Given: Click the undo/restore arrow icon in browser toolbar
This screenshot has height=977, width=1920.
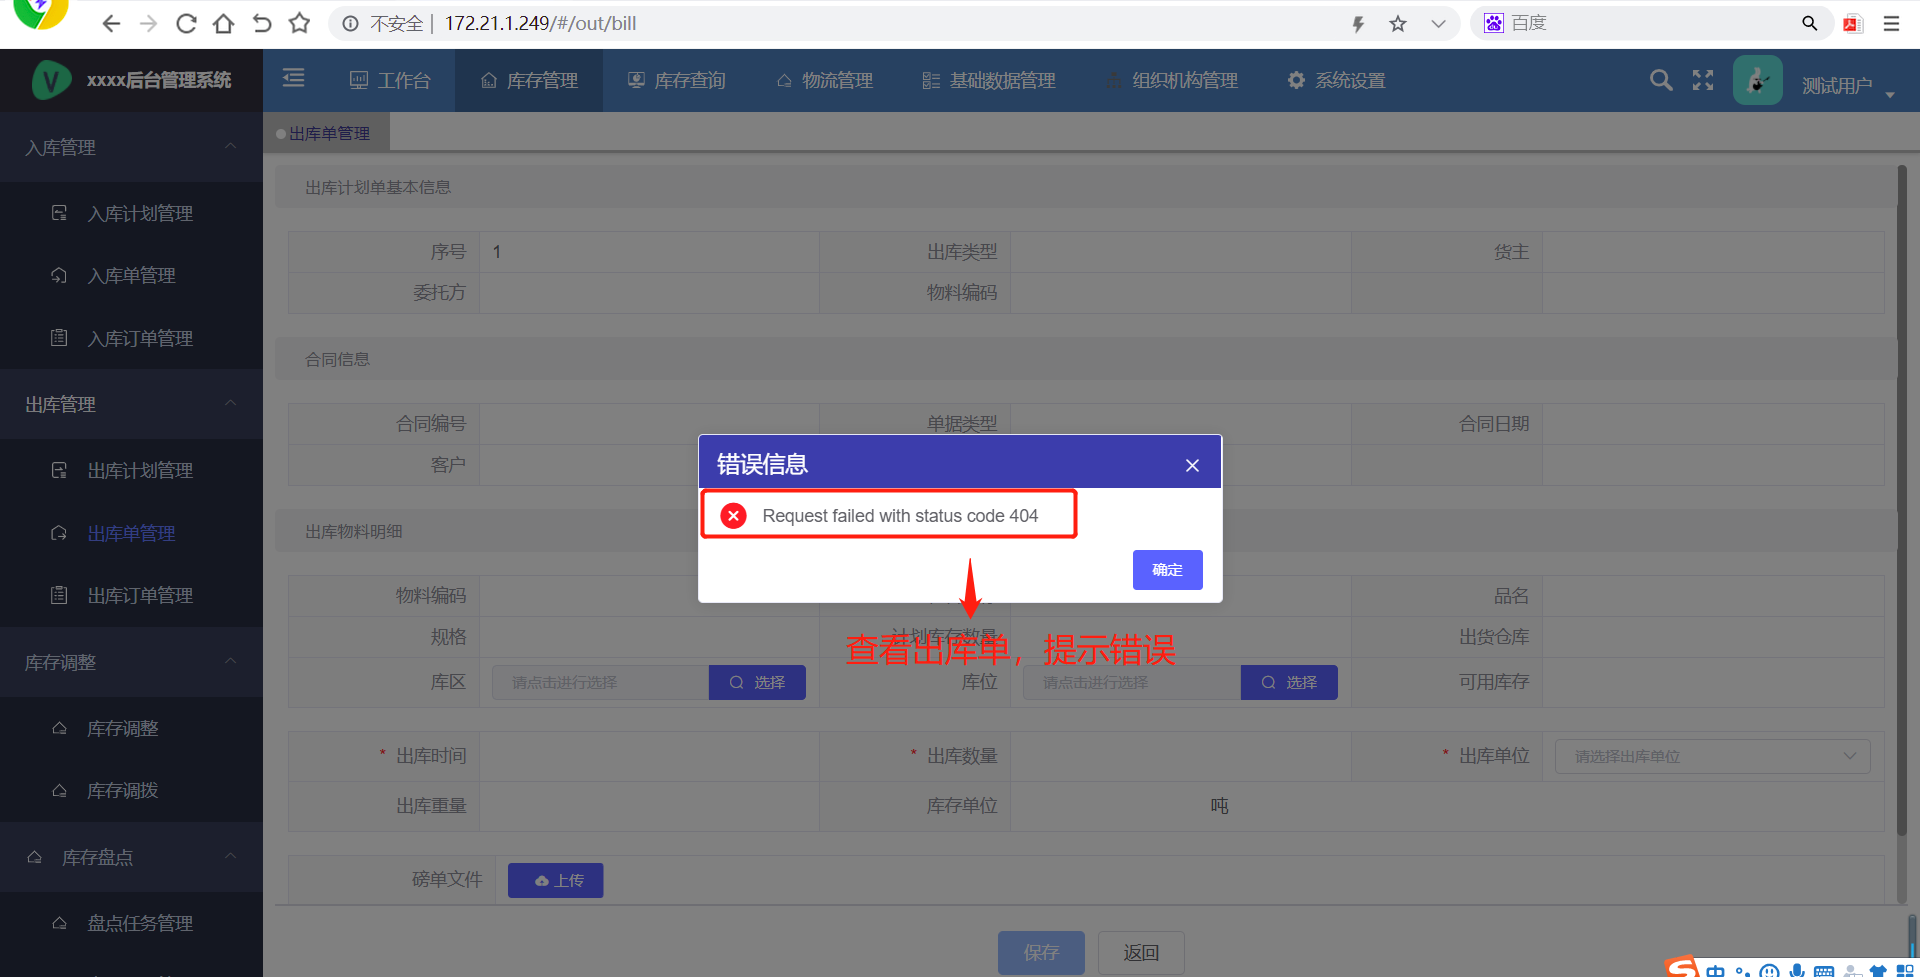Looking at the screenshot, I should (x=261, y=23).
